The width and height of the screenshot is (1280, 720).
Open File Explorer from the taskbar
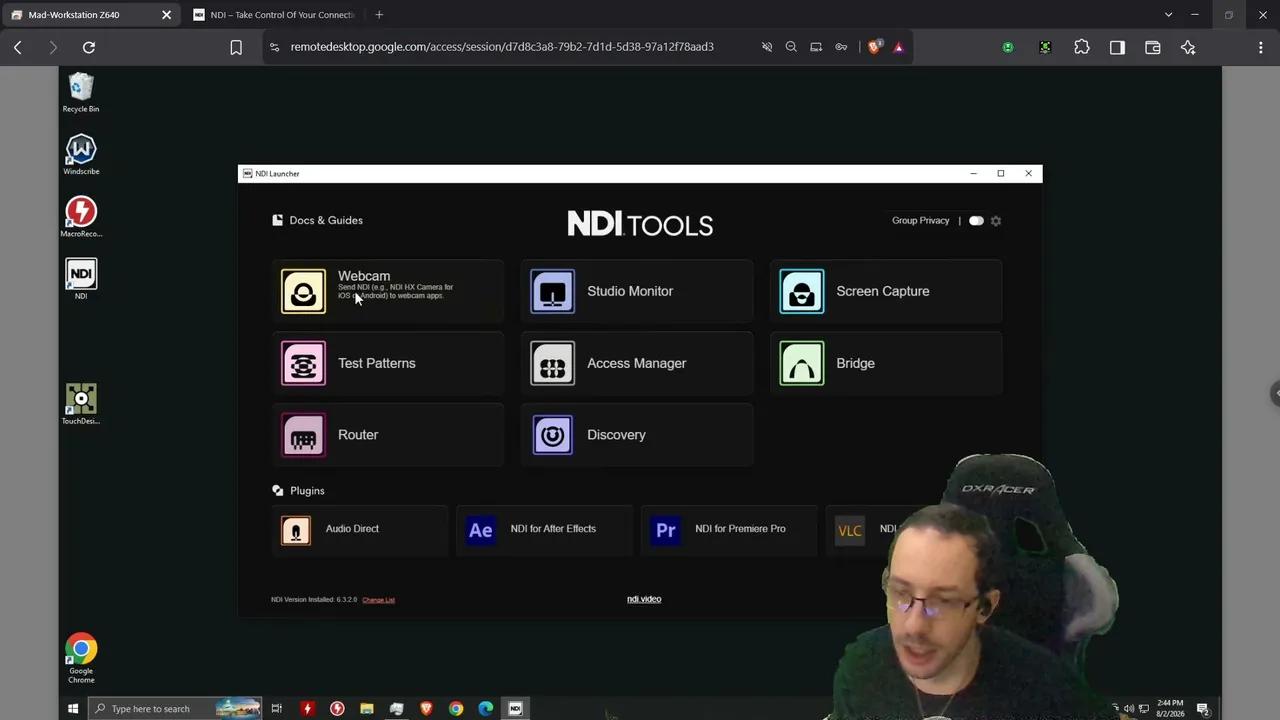pos(367,709)
